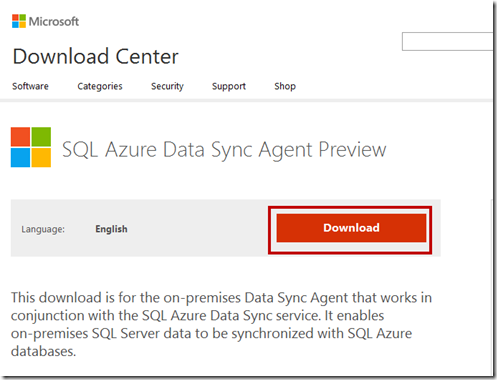Open the Support menu
Screen dimensions: 497x380
click(229, 86)
